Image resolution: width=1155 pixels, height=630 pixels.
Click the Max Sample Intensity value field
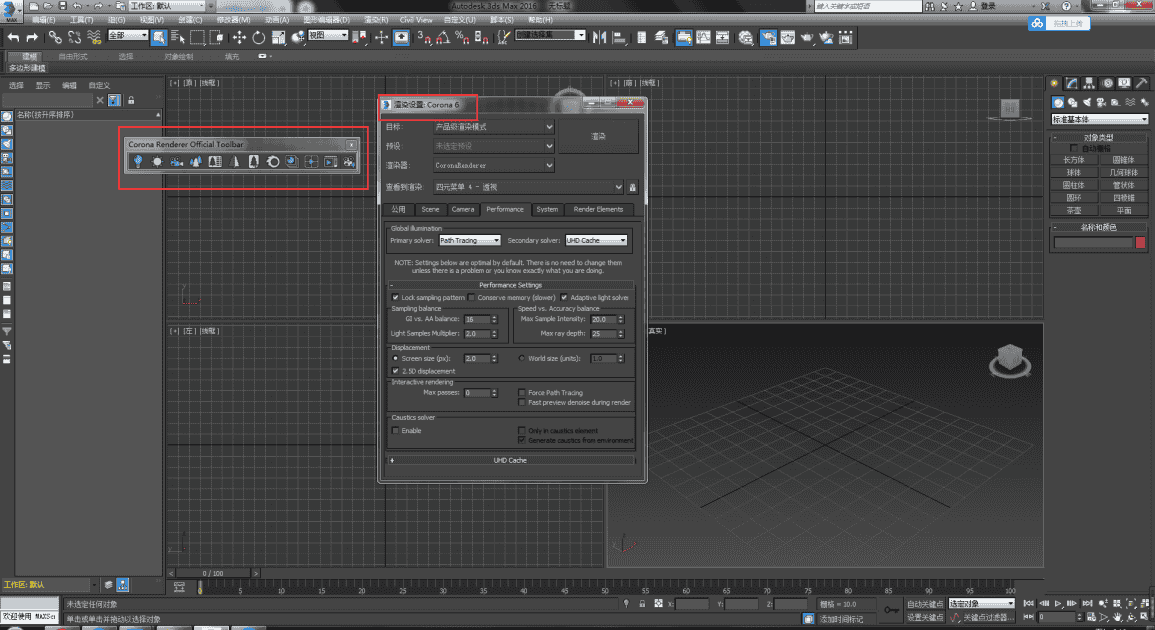pos(604,320)
